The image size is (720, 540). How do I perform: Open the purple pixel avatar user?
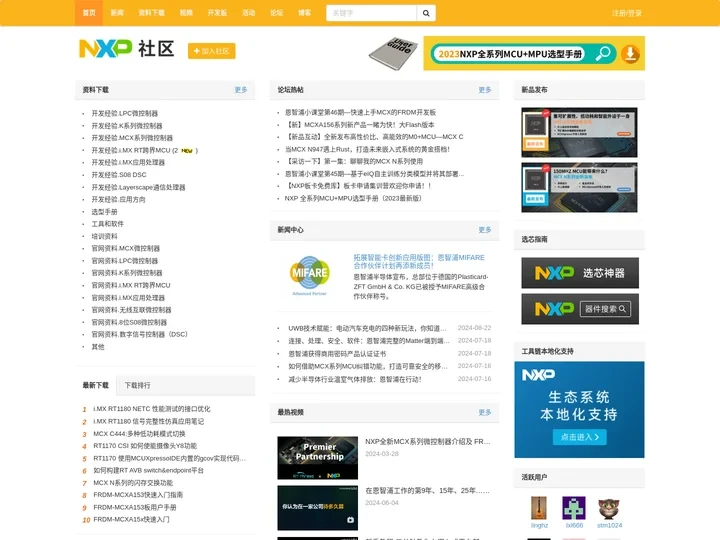[x=574, y=508]
